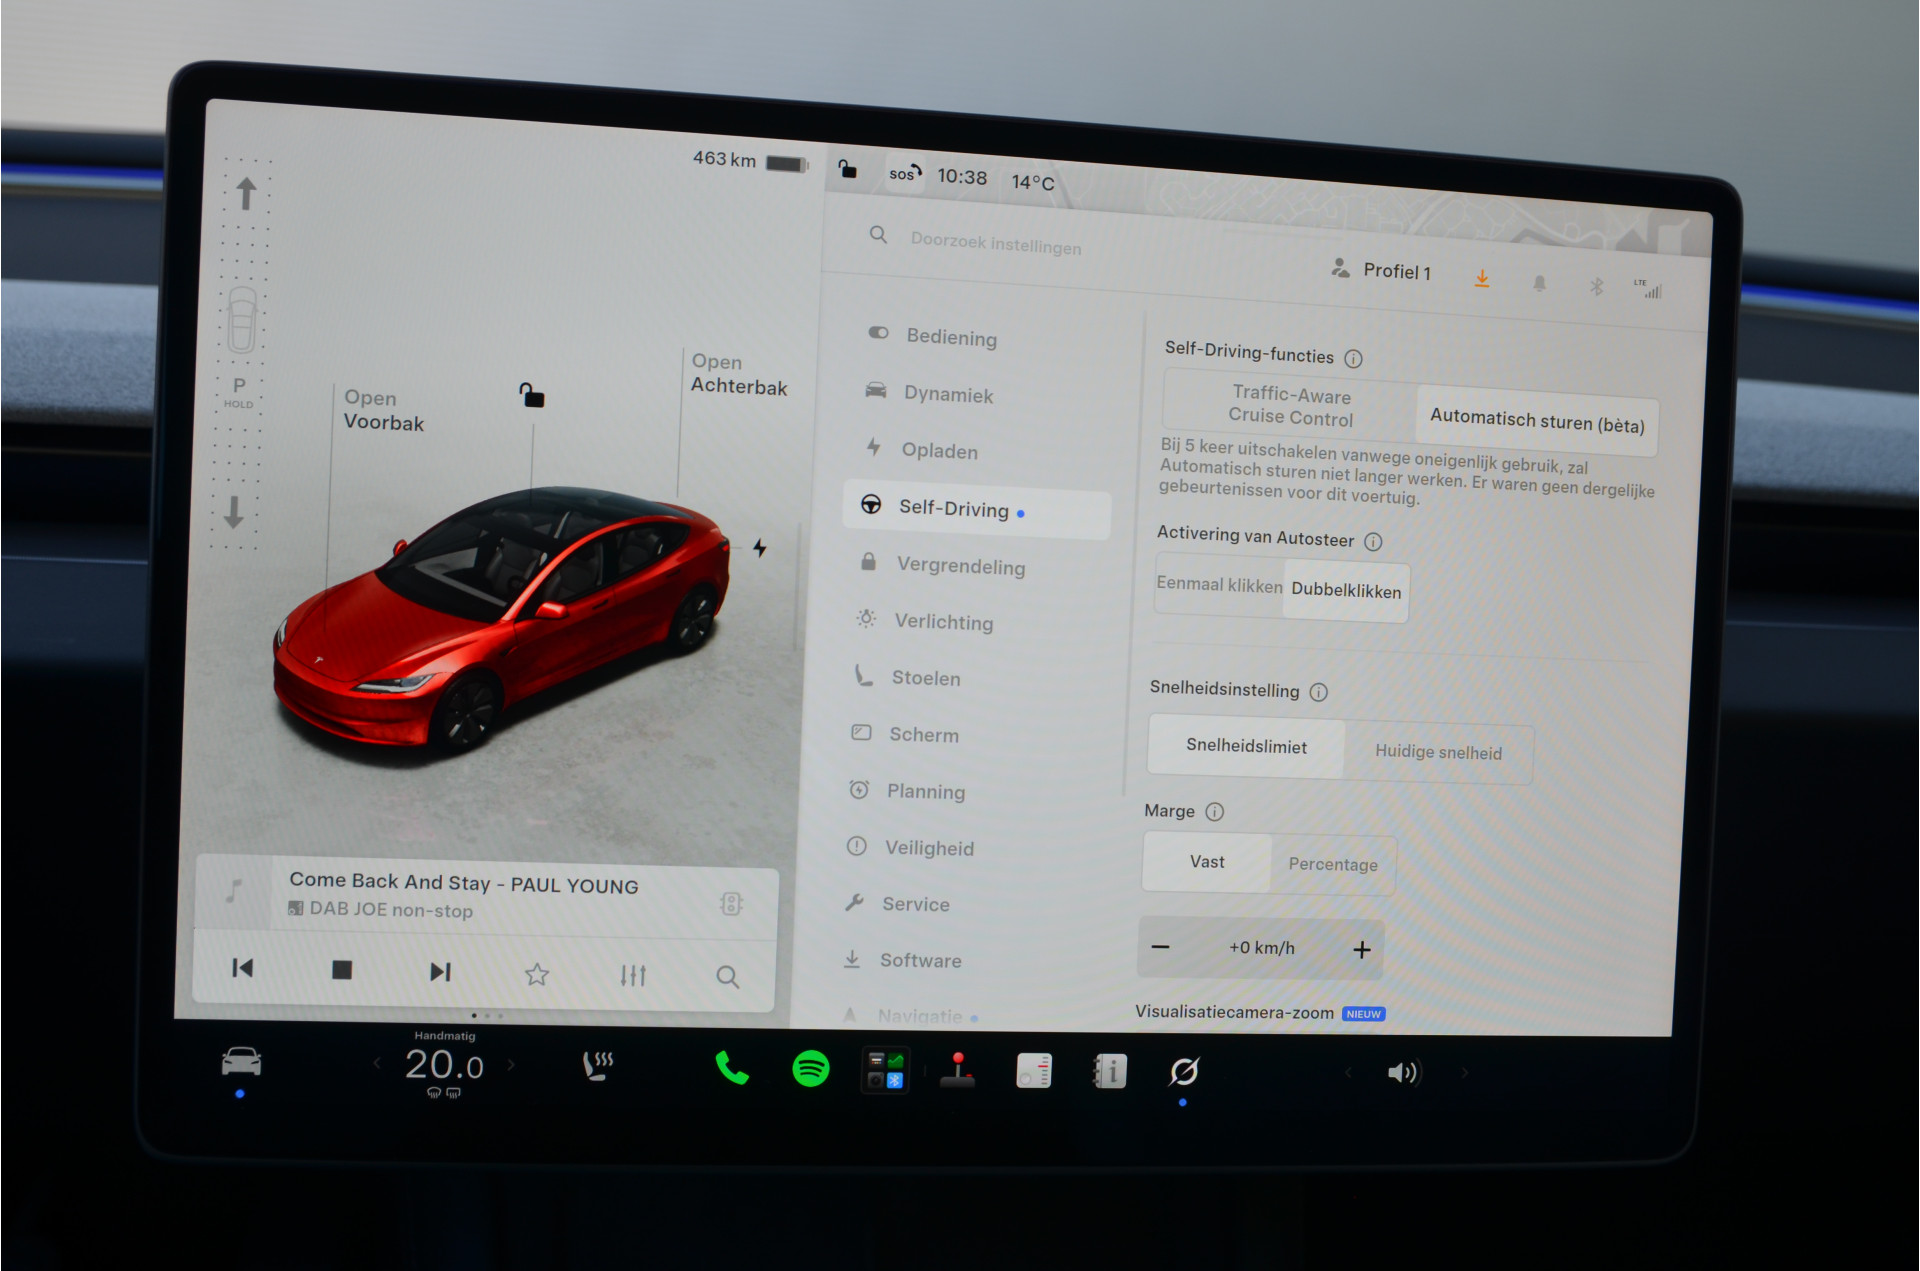Open notifications bell icon

[1540, 284]
